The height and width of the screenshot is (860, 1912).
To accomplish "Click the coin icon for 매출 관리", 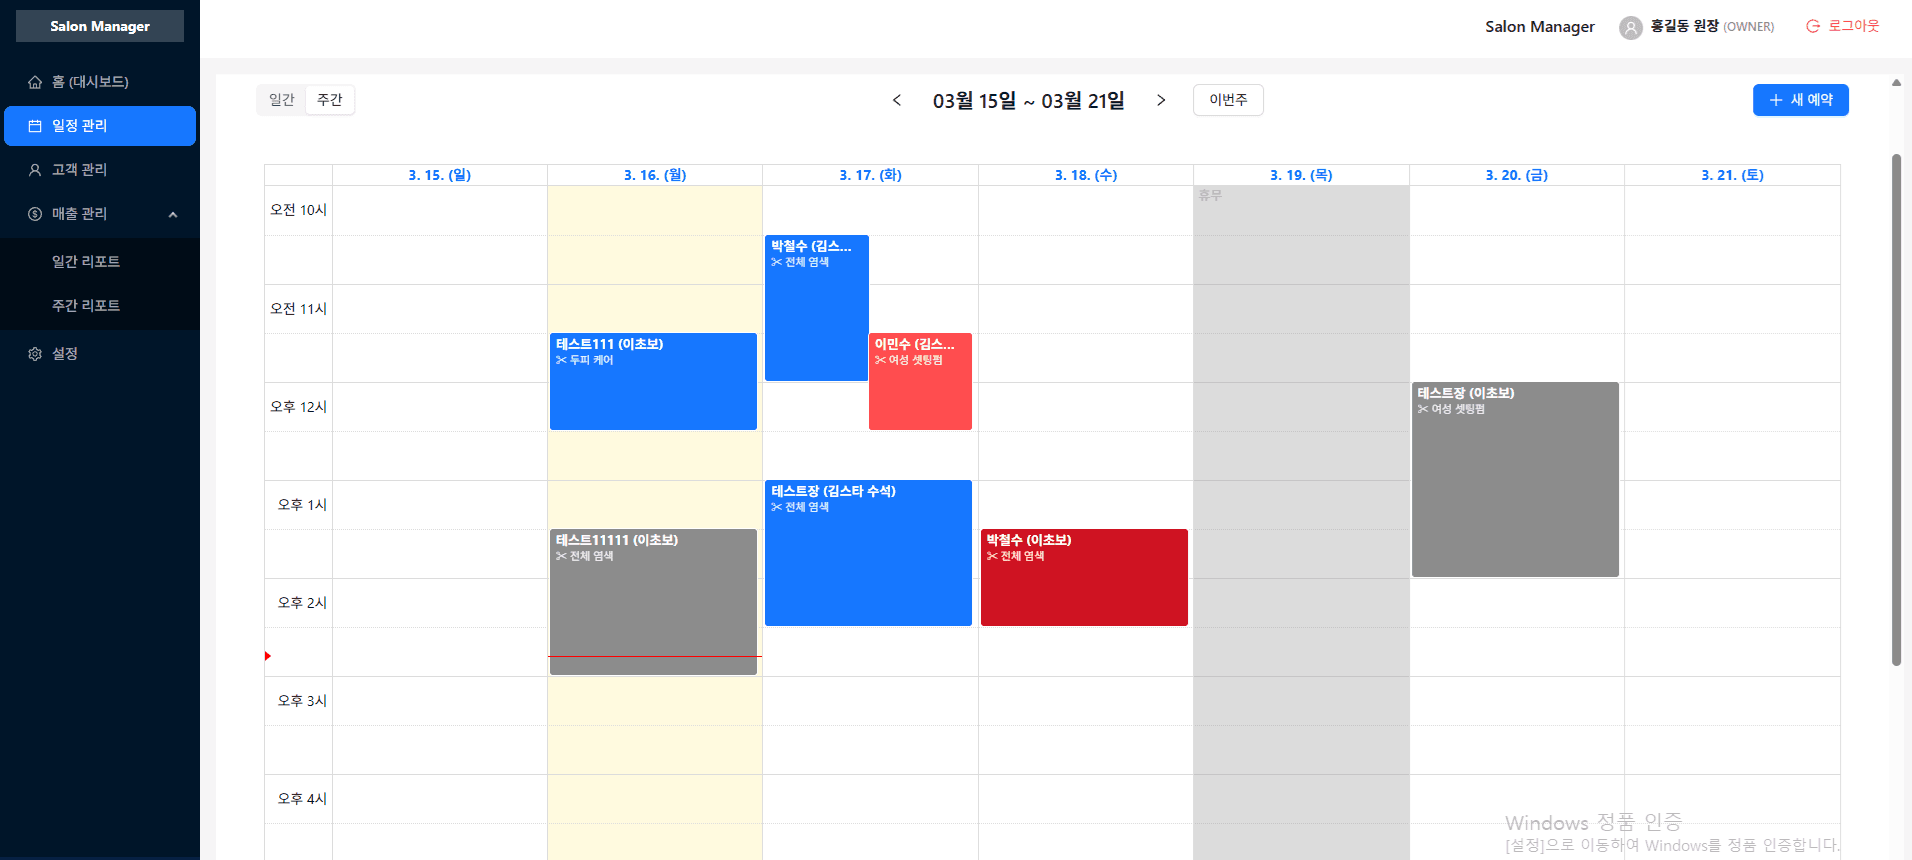I will pos(35,214).
